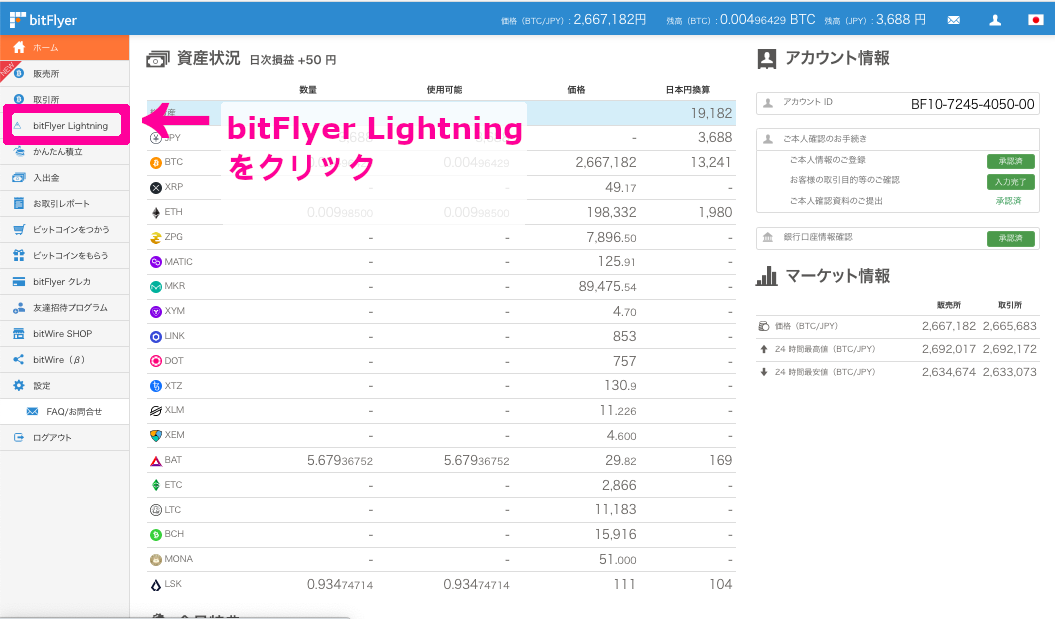
Task: Click the BTC coin icon in asset table
Action: 155,163
